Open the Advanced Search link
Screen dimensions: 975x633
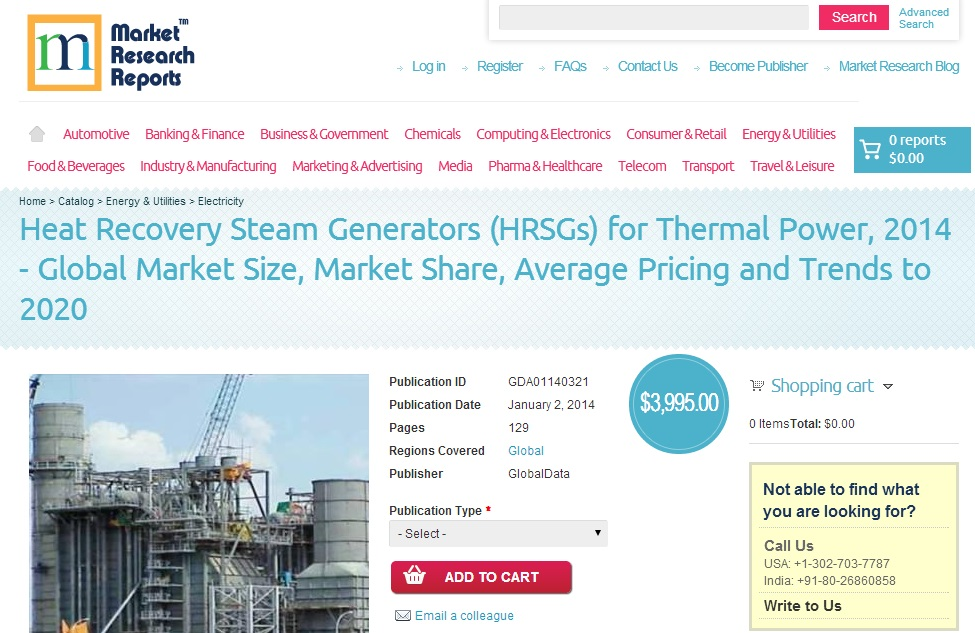point(923,17)
